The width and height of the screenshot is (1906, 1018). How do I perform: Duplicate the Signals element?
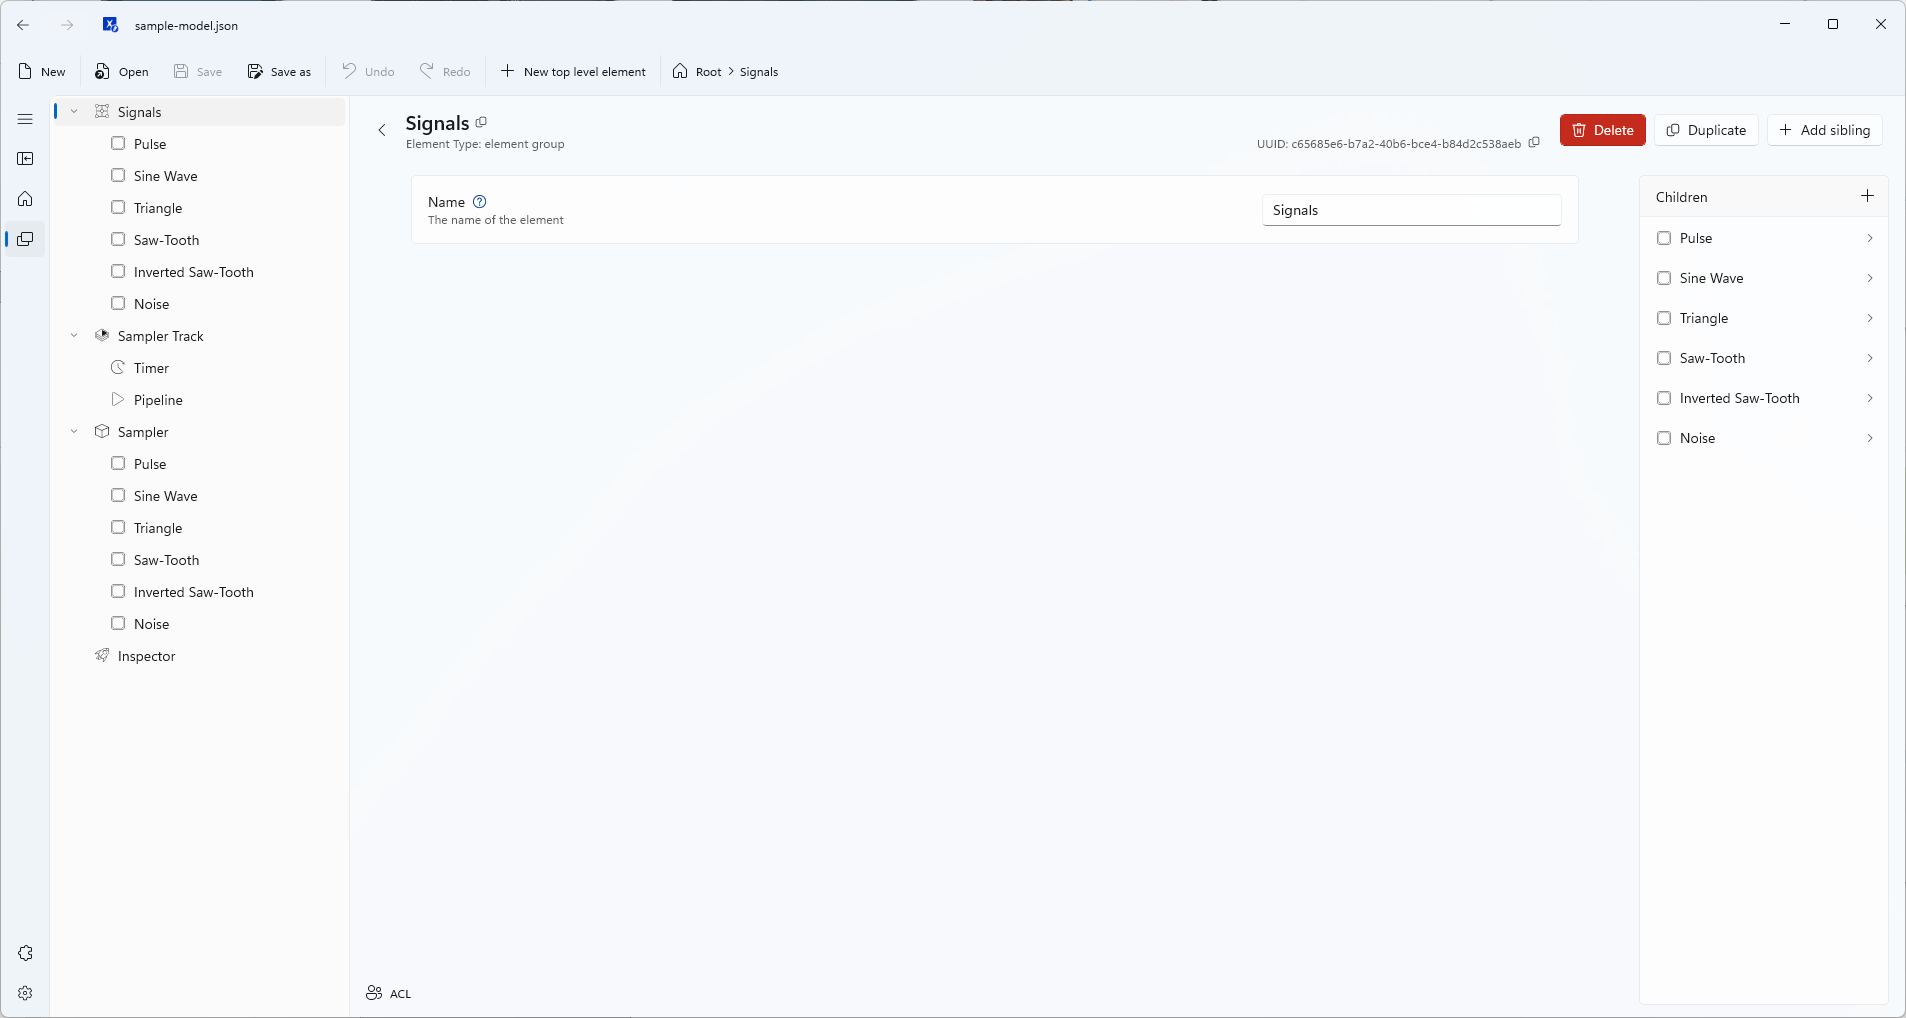(1706, 130)
